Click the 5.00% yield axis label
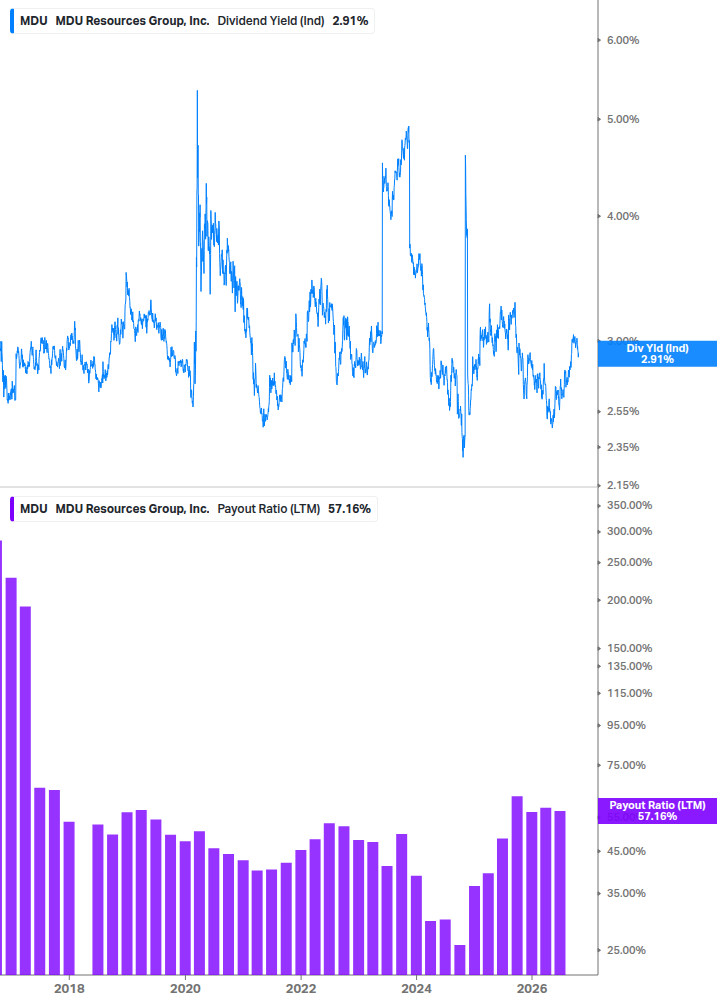 pos(623,119)
